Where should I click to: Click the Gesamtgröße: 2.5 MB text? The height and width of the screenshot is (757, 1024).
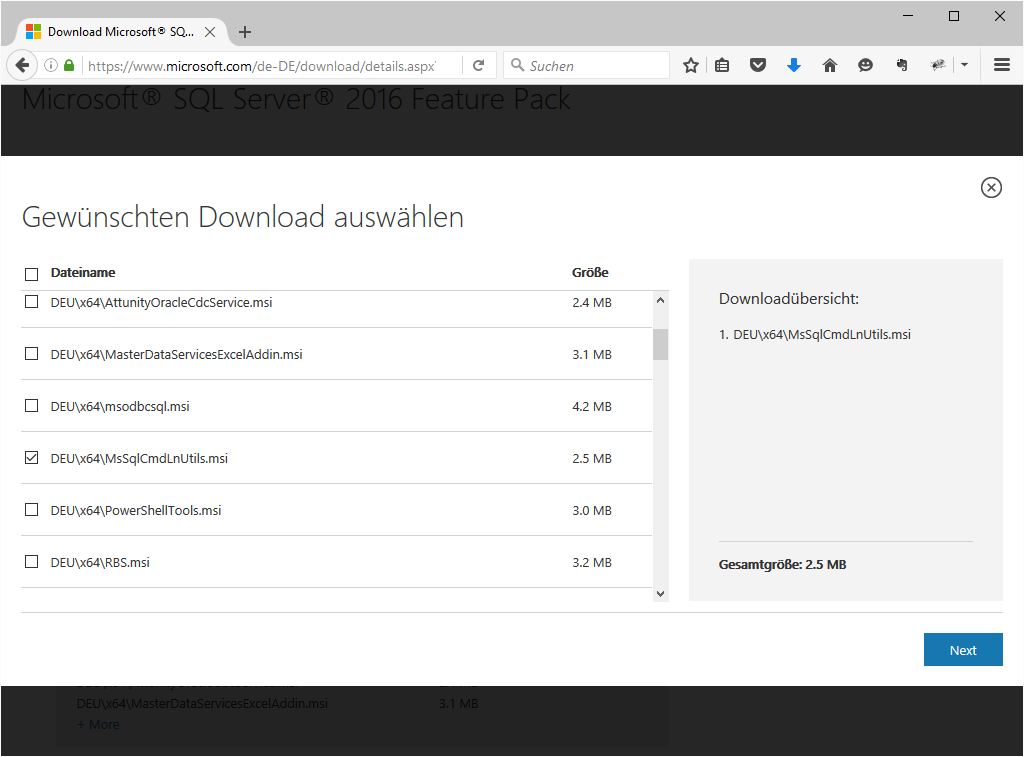782,564
